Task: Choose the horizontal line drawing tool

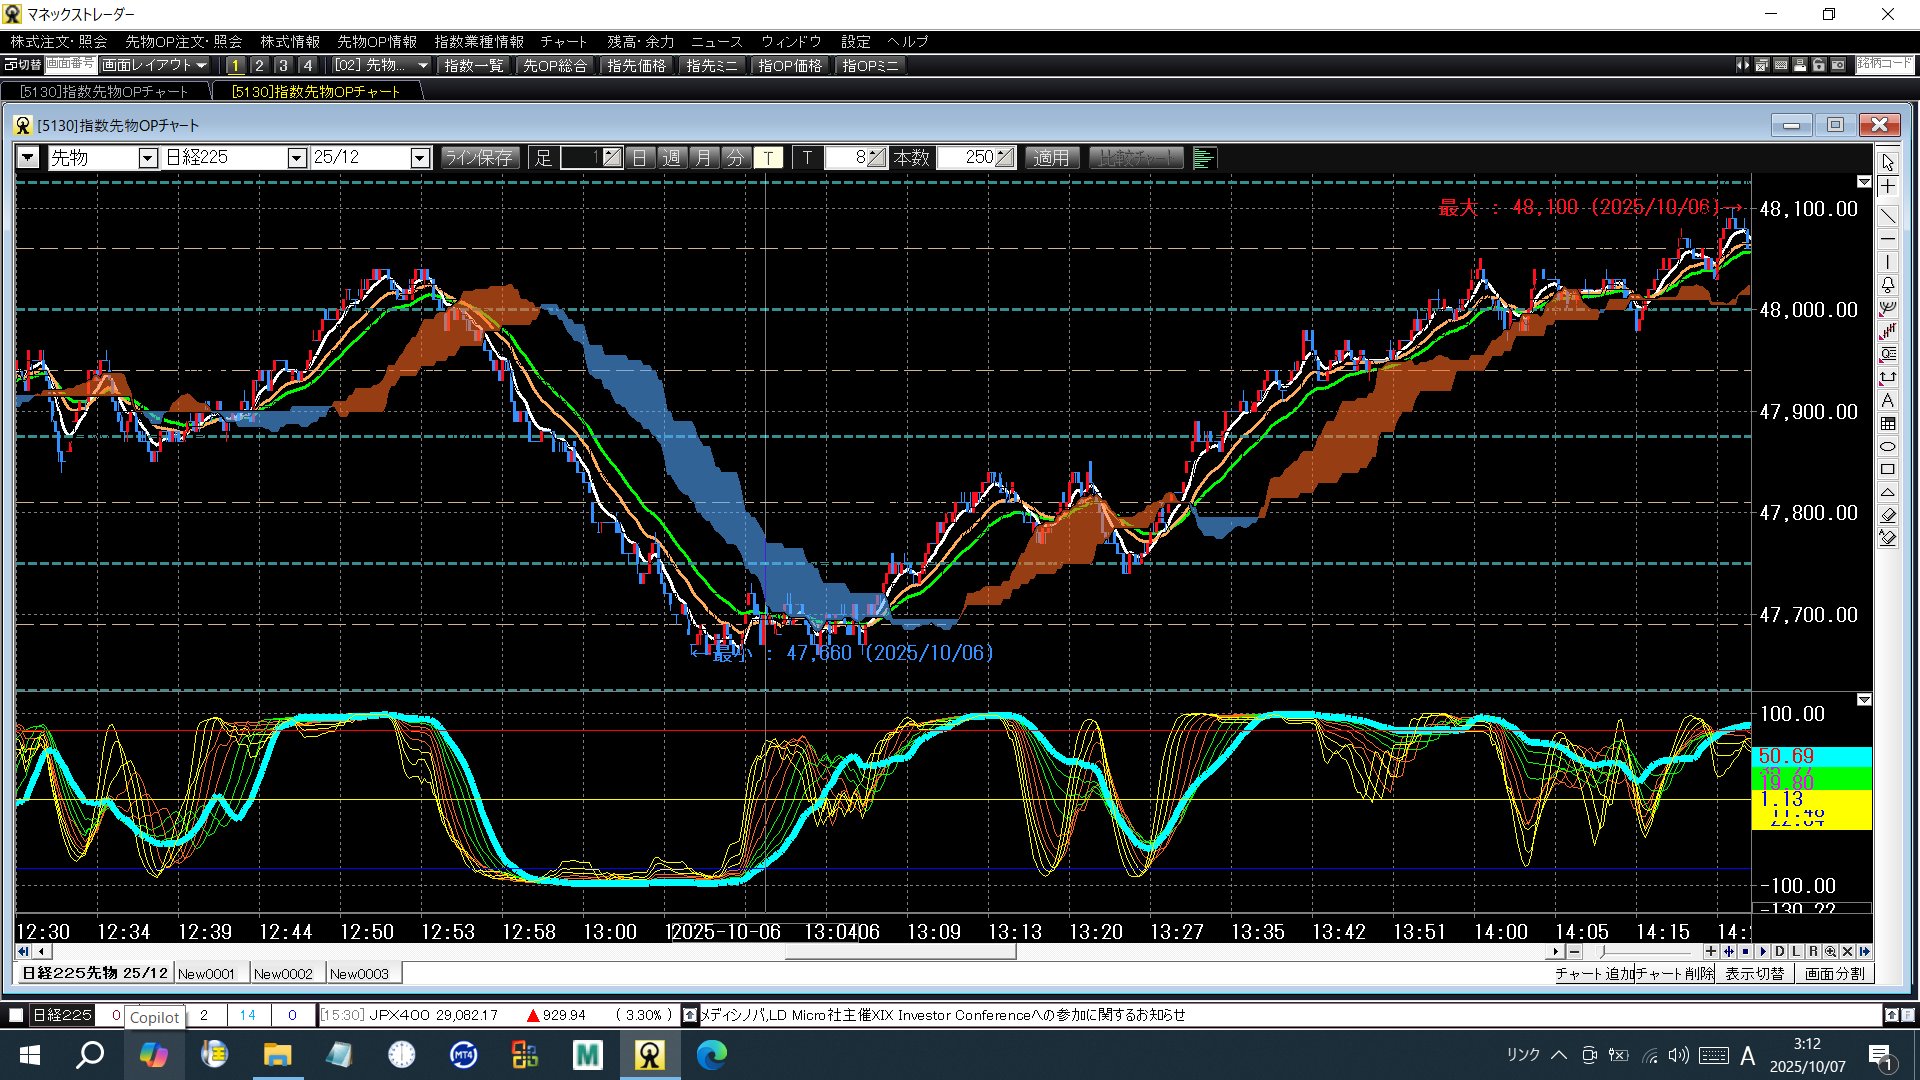Action: coord(1887,240)
